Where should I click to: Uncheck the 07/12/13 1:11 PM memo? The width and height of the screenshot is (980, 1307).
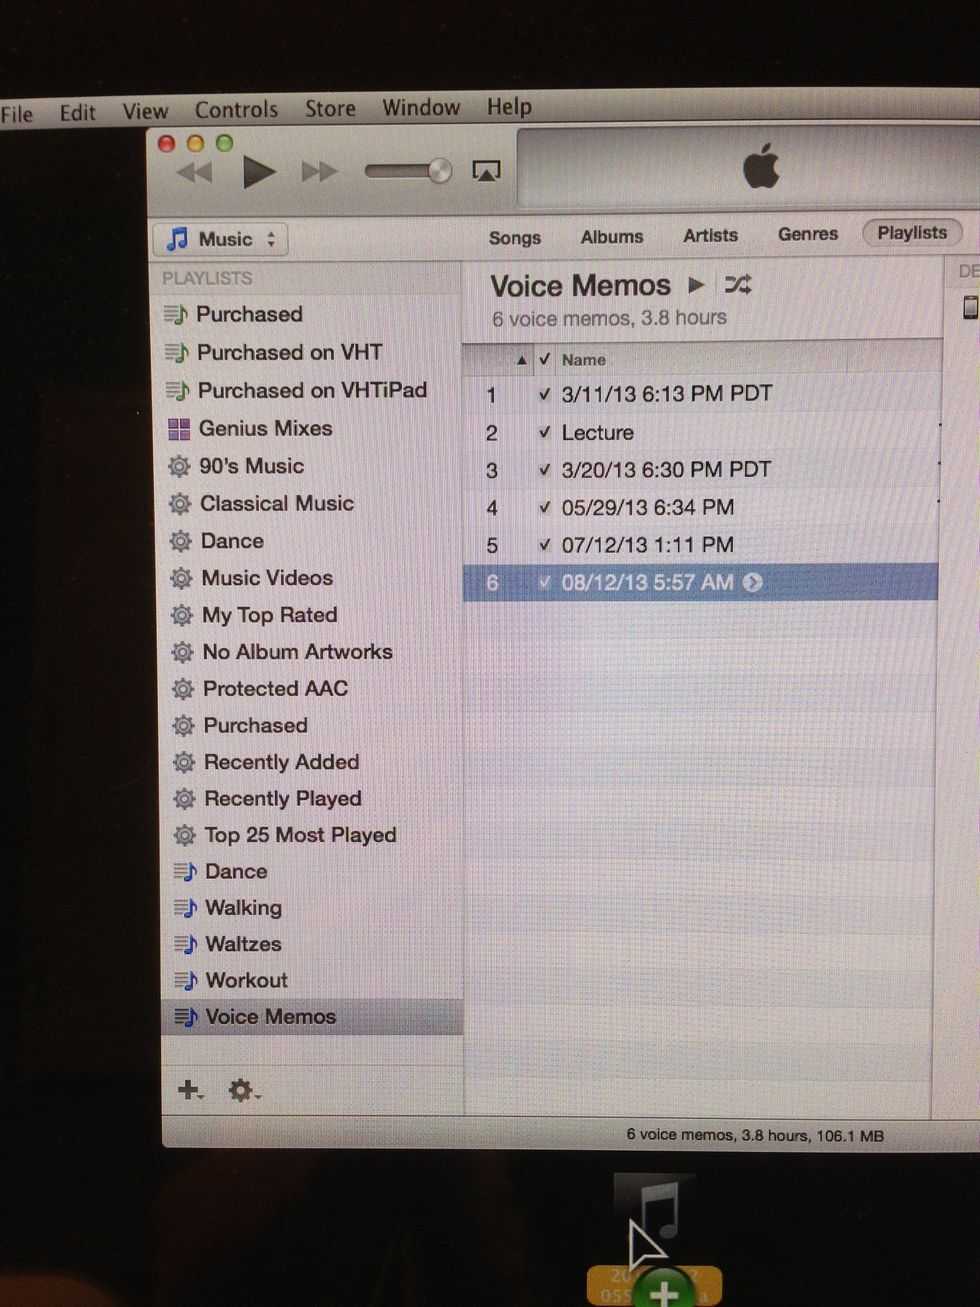point(544,545)
